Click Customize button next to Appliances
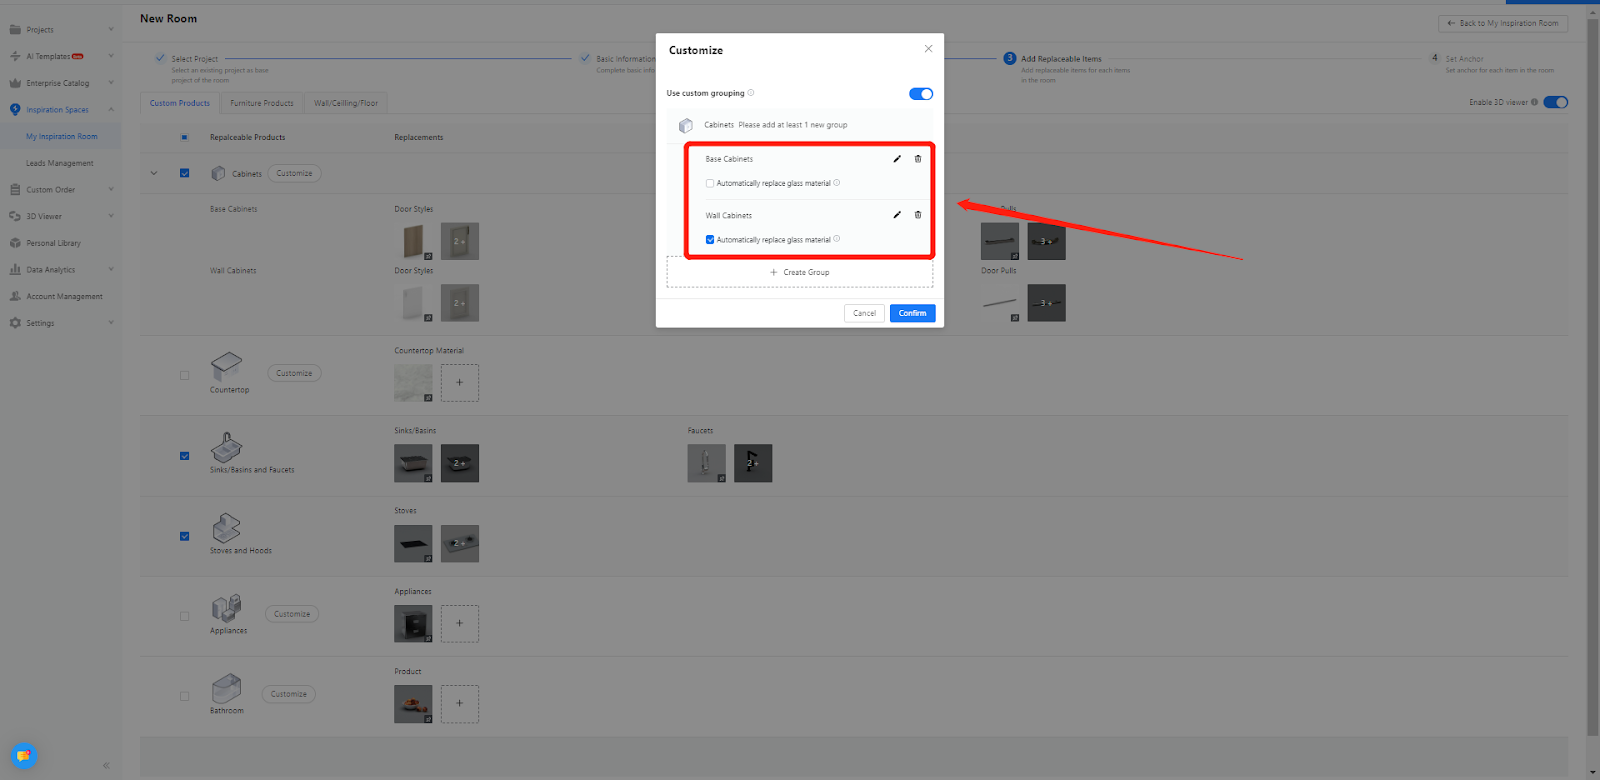This screenshot has height=780, width=1600. click(292, 614)
